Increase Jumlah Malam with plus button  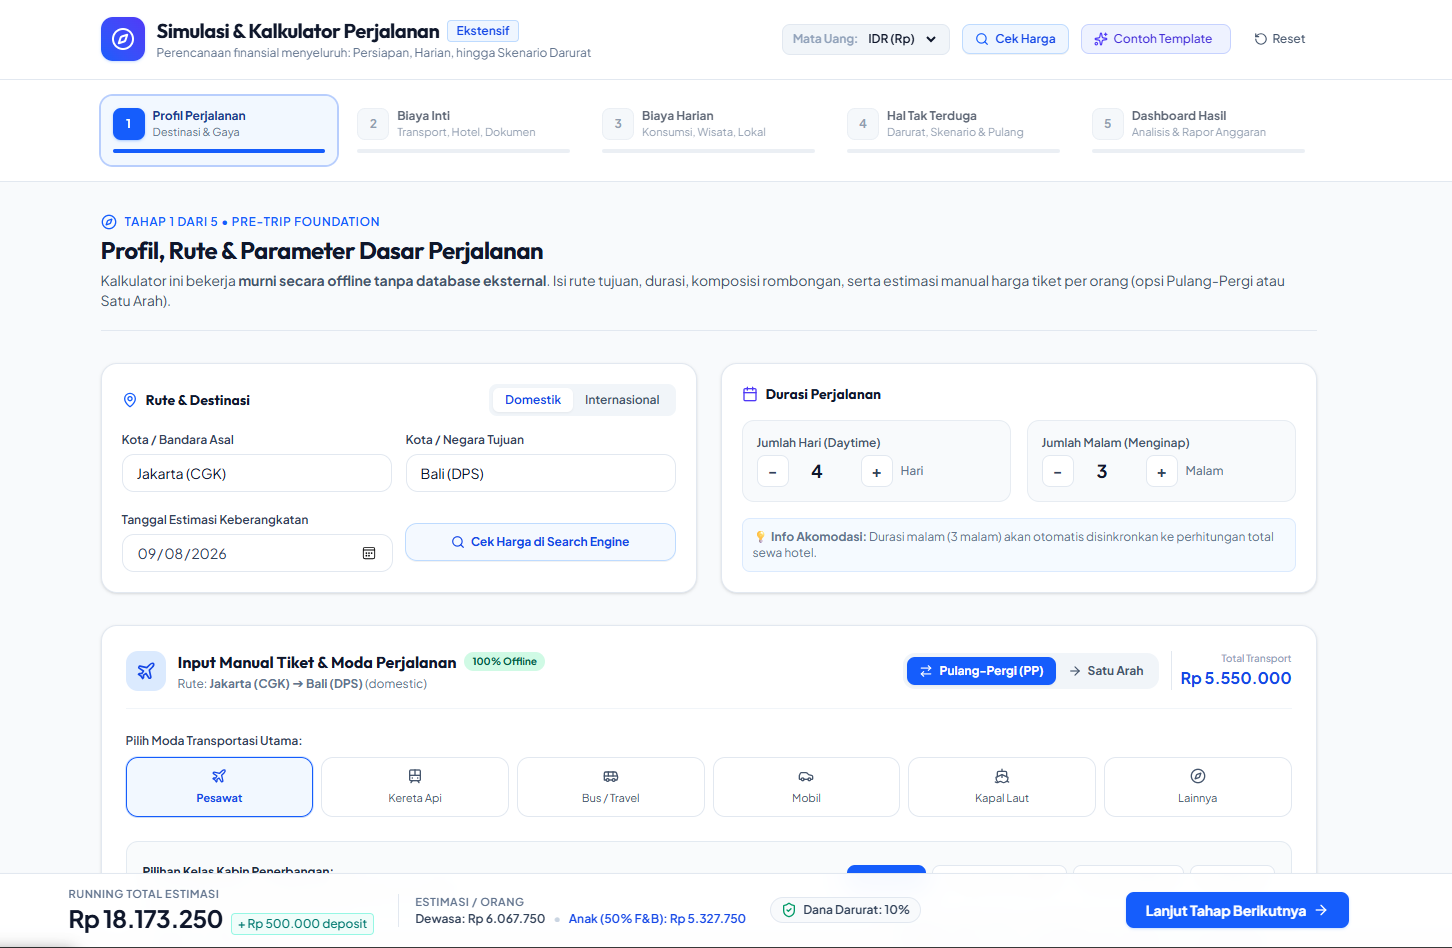(1162, 472)
